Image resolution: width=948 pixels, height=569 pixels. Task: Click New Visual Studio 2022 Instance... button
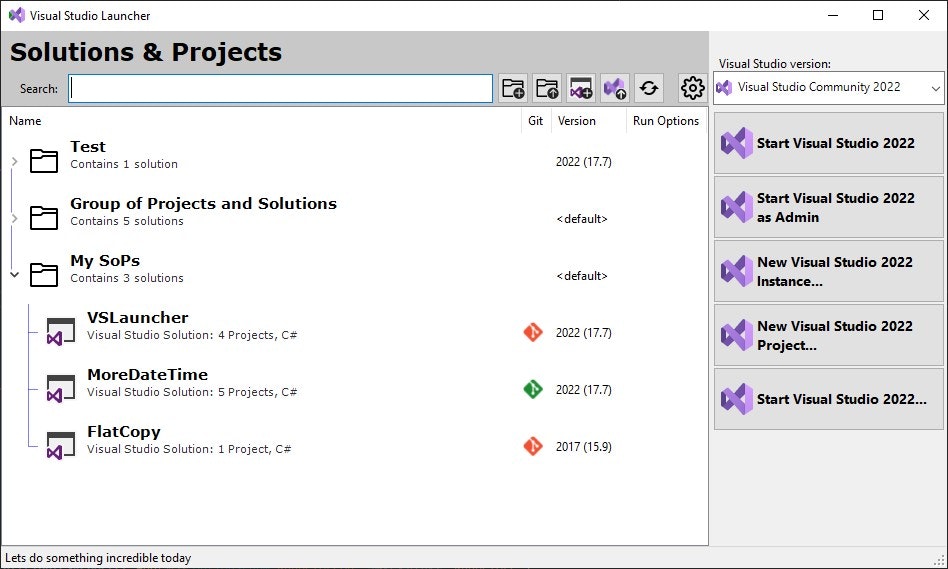pos(828,271)
